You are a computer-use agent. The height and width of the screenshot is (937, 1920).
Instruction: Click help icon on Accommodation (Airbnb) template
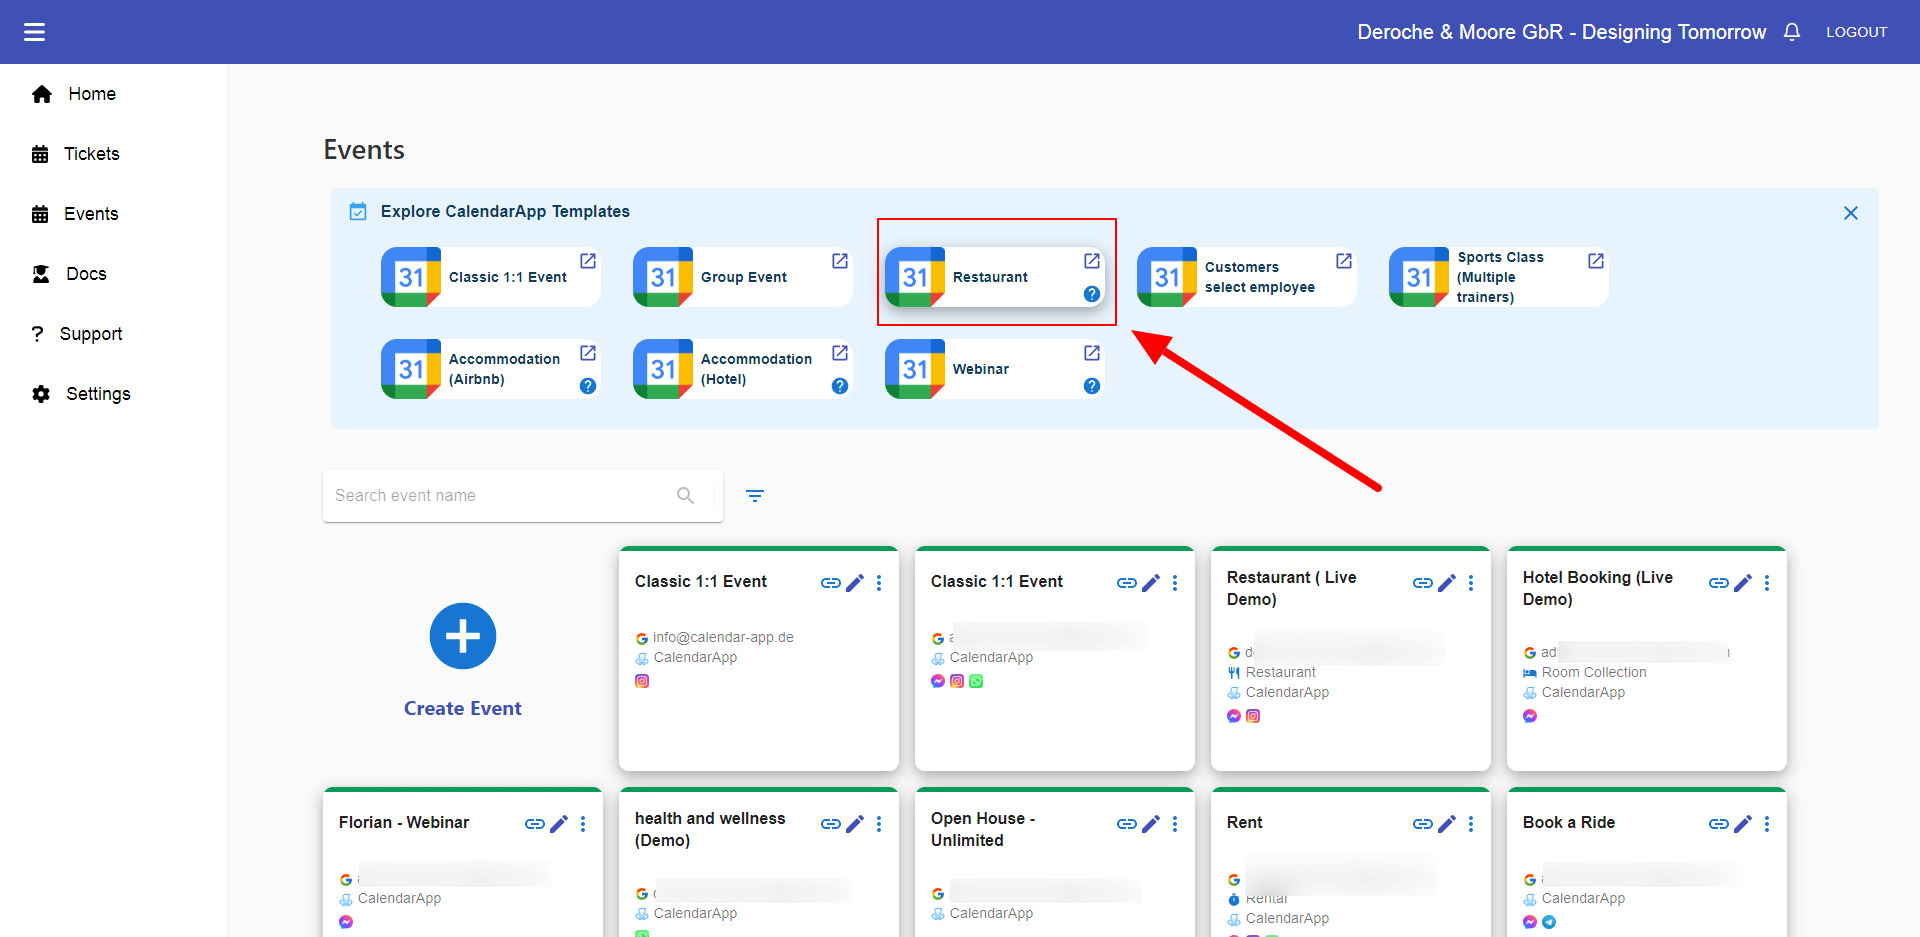tap(588, 386)
